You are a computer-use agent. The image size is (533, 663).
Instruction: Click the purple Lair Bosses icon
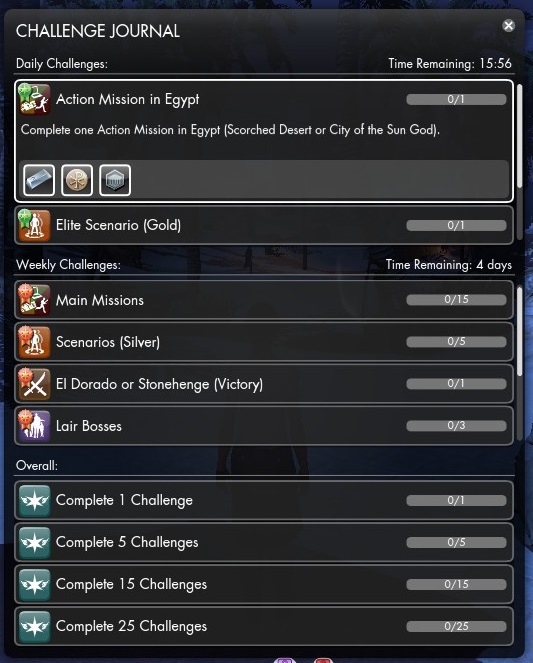(x=34, y=426)
